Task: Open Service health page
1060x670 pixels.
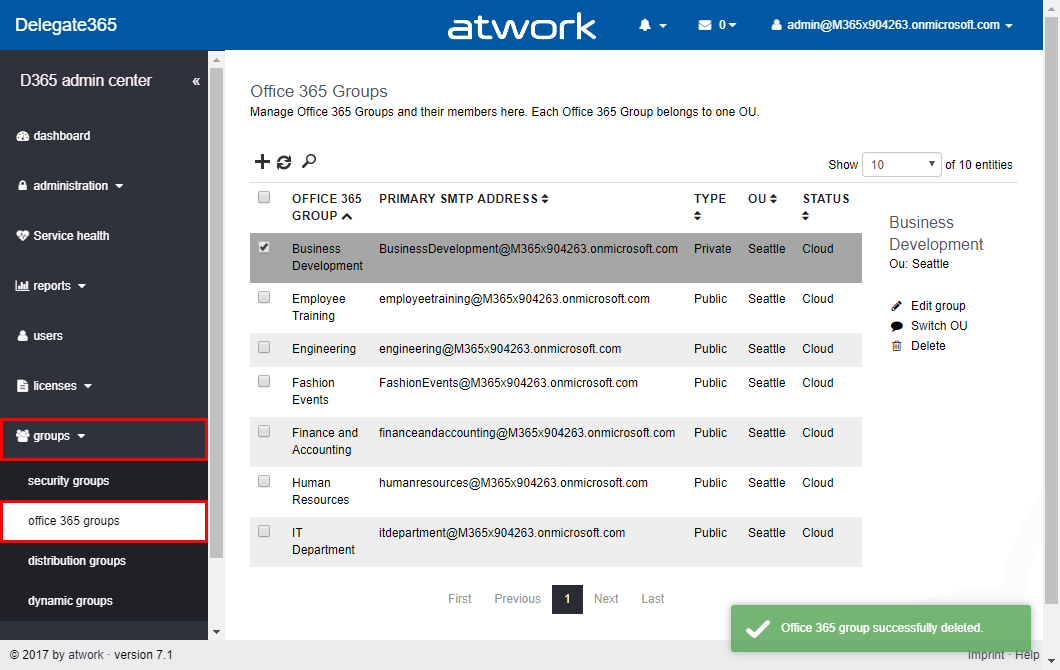Action: 71,236
